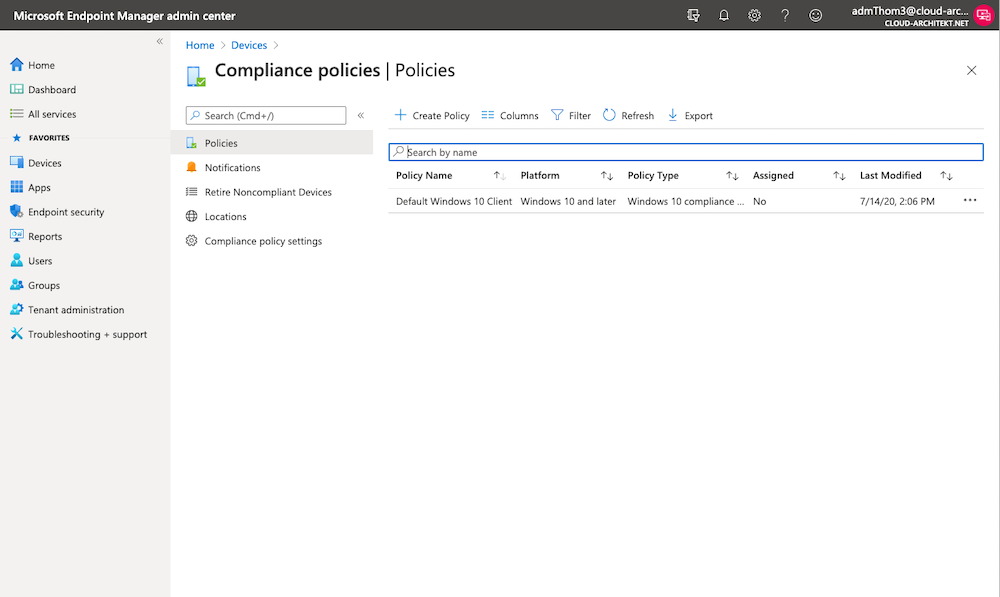The image size is (1000, 597).
Task: Open the help question mark icon
Action: coord(785,15)
